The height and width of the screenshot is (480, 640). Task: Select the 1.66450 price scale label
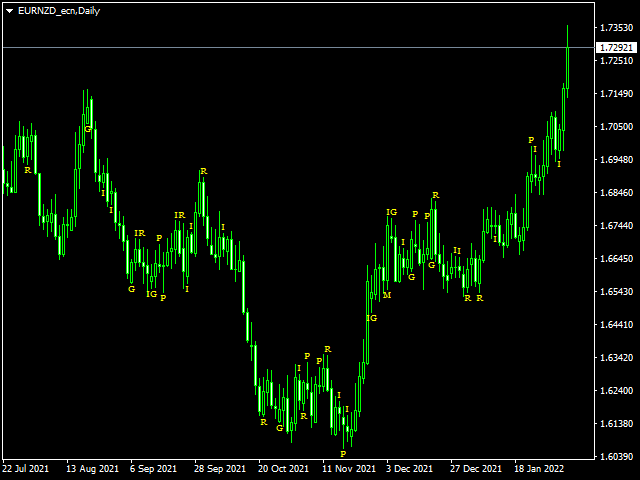pyautogui.click(x=616, y=258)
